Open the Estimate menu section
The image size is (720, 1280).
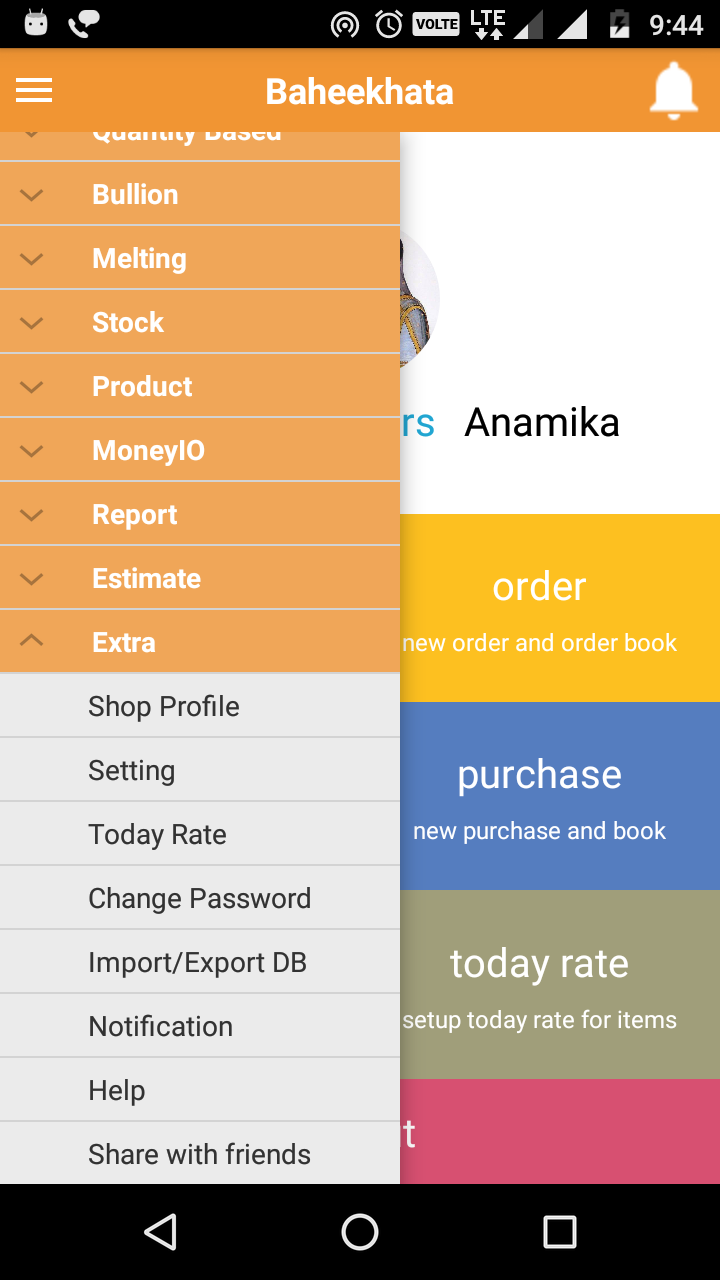click(x=146, y=579)
